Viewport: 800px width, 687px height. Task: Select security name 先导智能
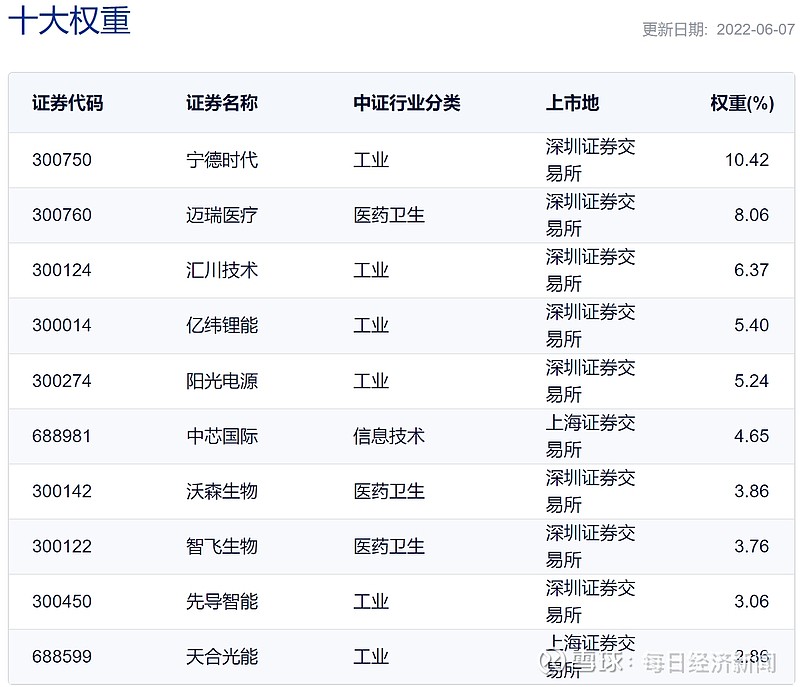point(222,602)
